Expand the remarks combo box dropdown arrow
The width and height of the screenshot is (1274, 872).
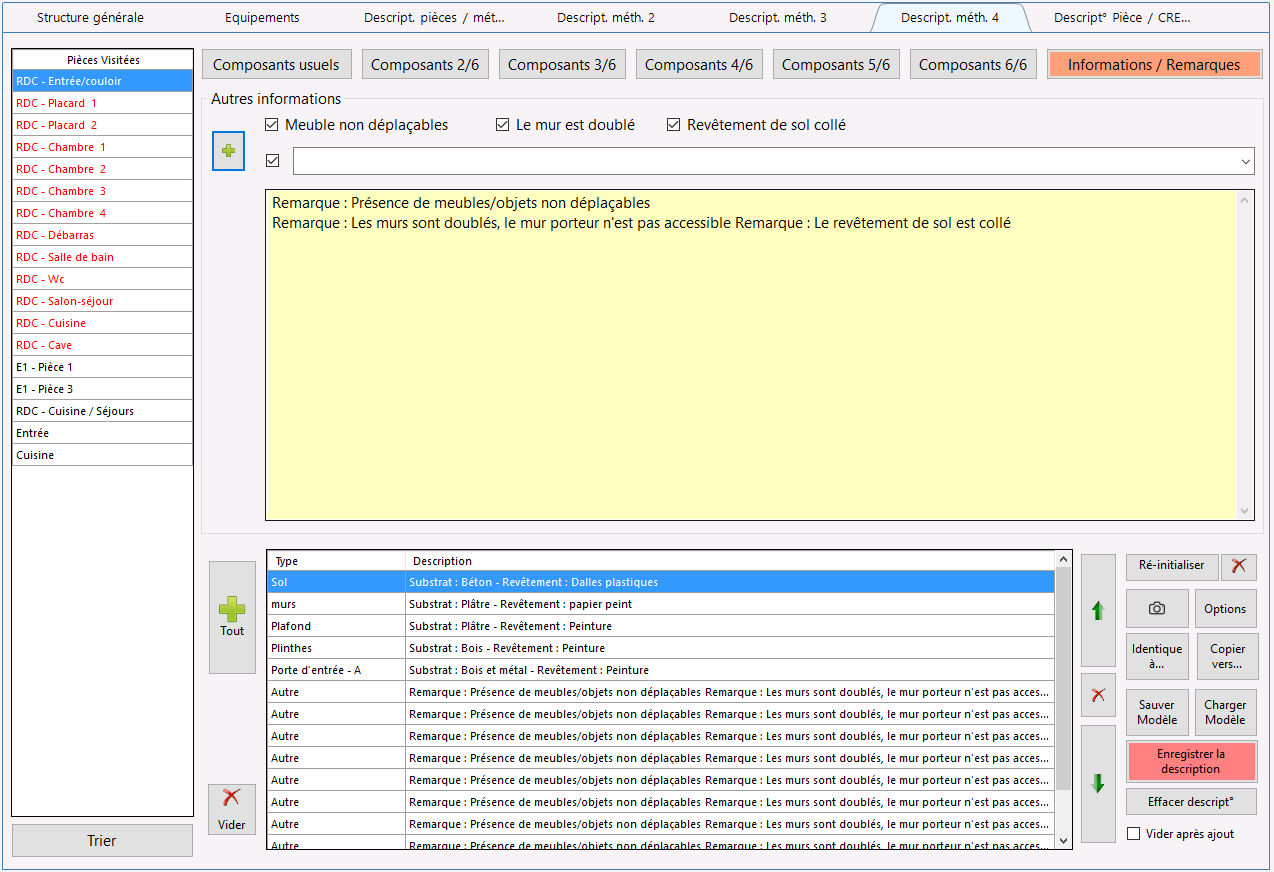tap(1245, 161)
